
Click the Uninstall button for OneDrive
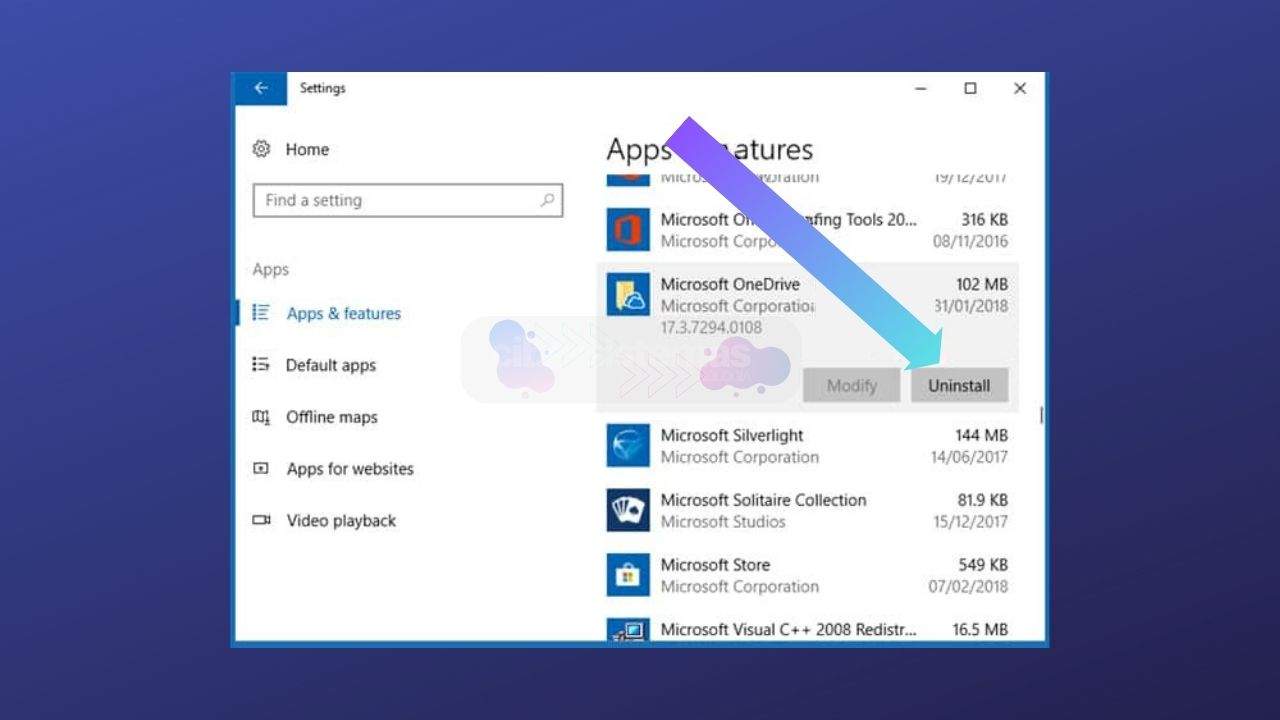pos(959,385)
